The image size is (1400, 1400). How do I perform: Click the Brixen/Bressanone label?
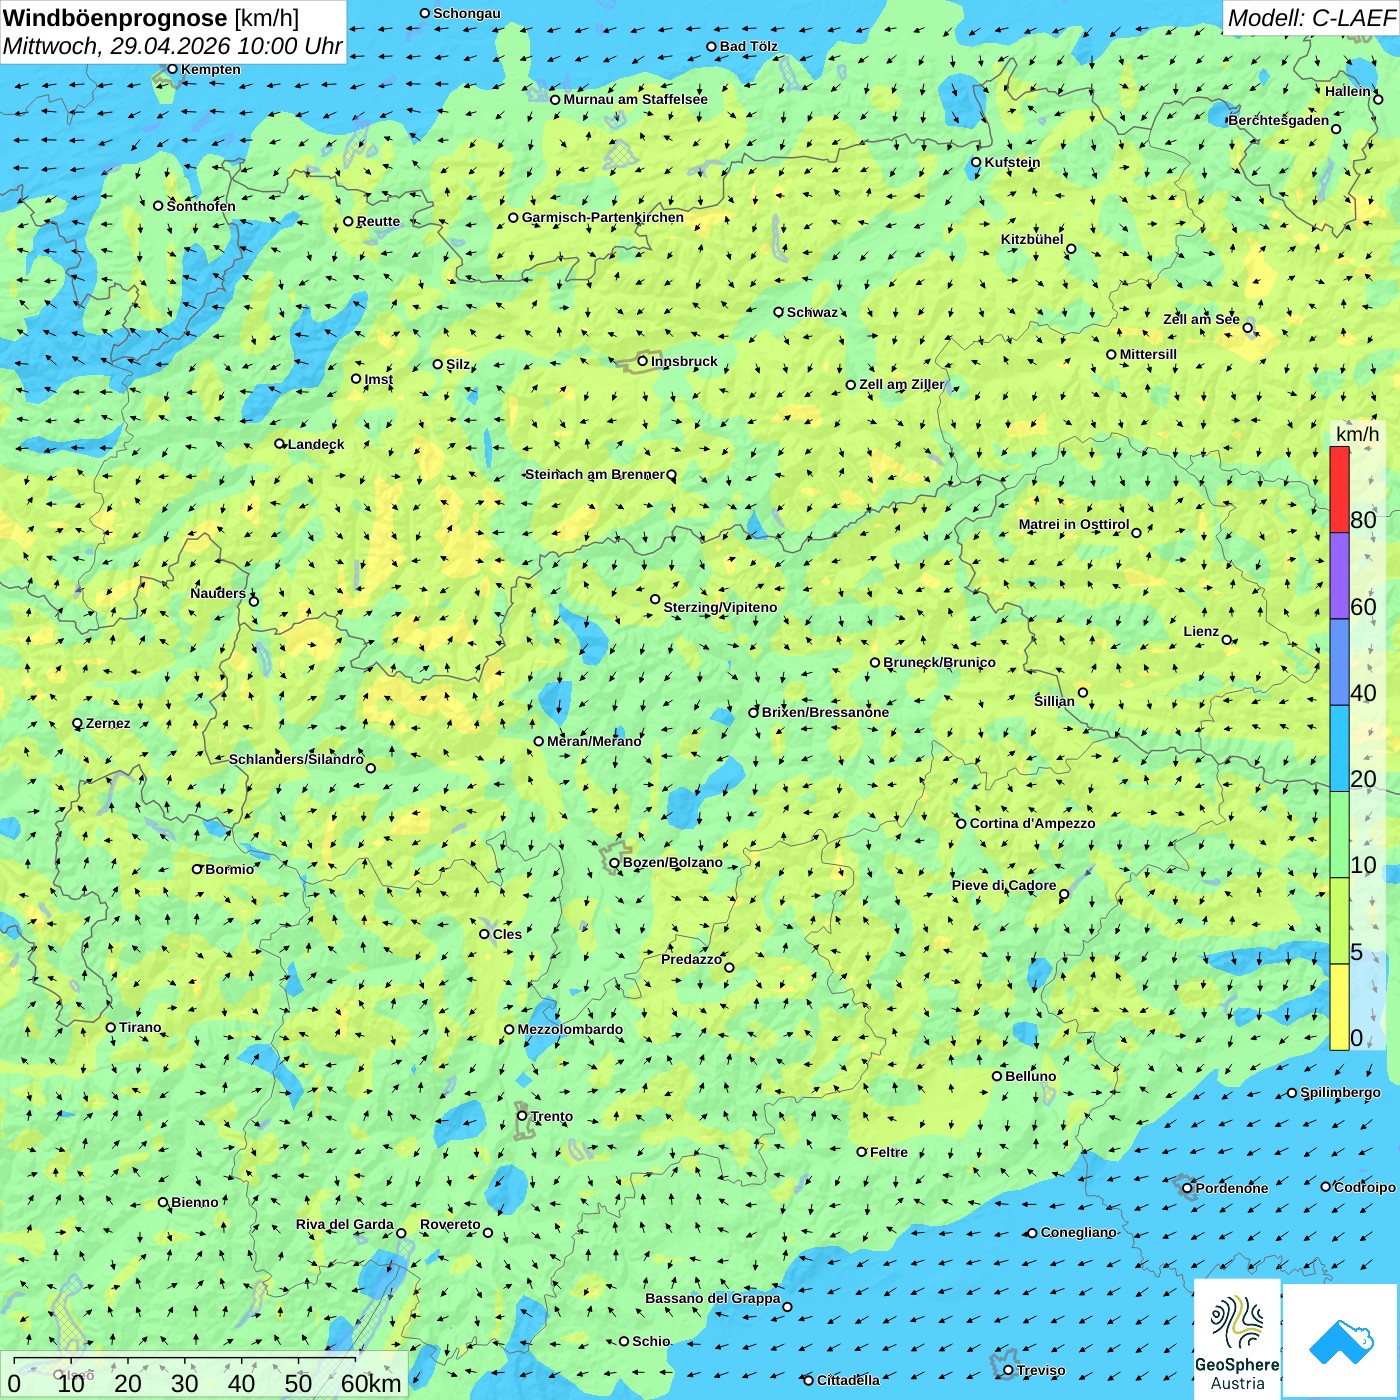click(x=825, y=712)
